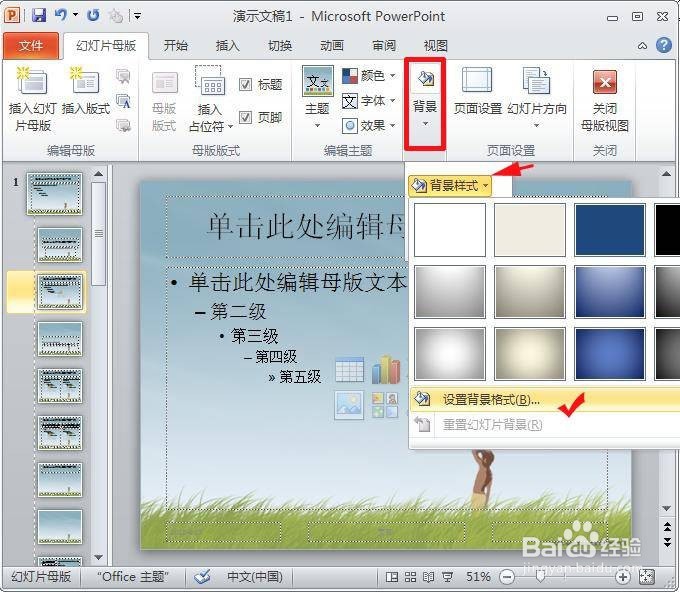Select slide master thumbnail number 1
The image size is (680, 592).
(x=54, y=193)
